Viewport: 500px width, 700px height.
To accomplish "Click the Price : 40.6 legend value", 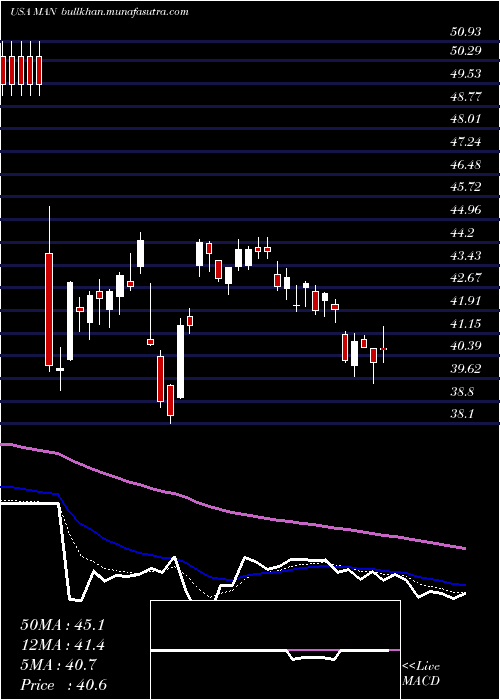I will click(63, 685).
